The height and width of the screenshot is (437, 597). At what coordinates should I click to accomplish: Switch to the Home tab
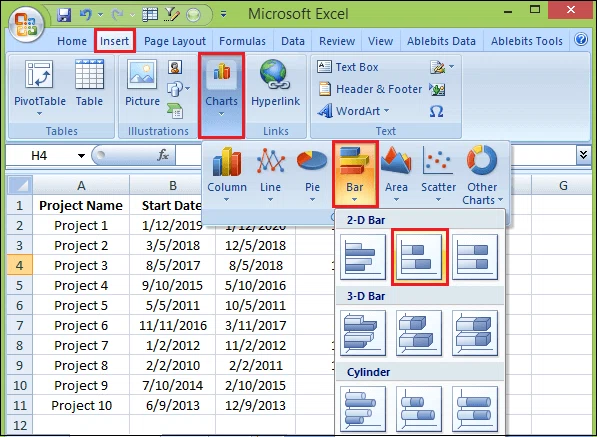tap(72, 41)
